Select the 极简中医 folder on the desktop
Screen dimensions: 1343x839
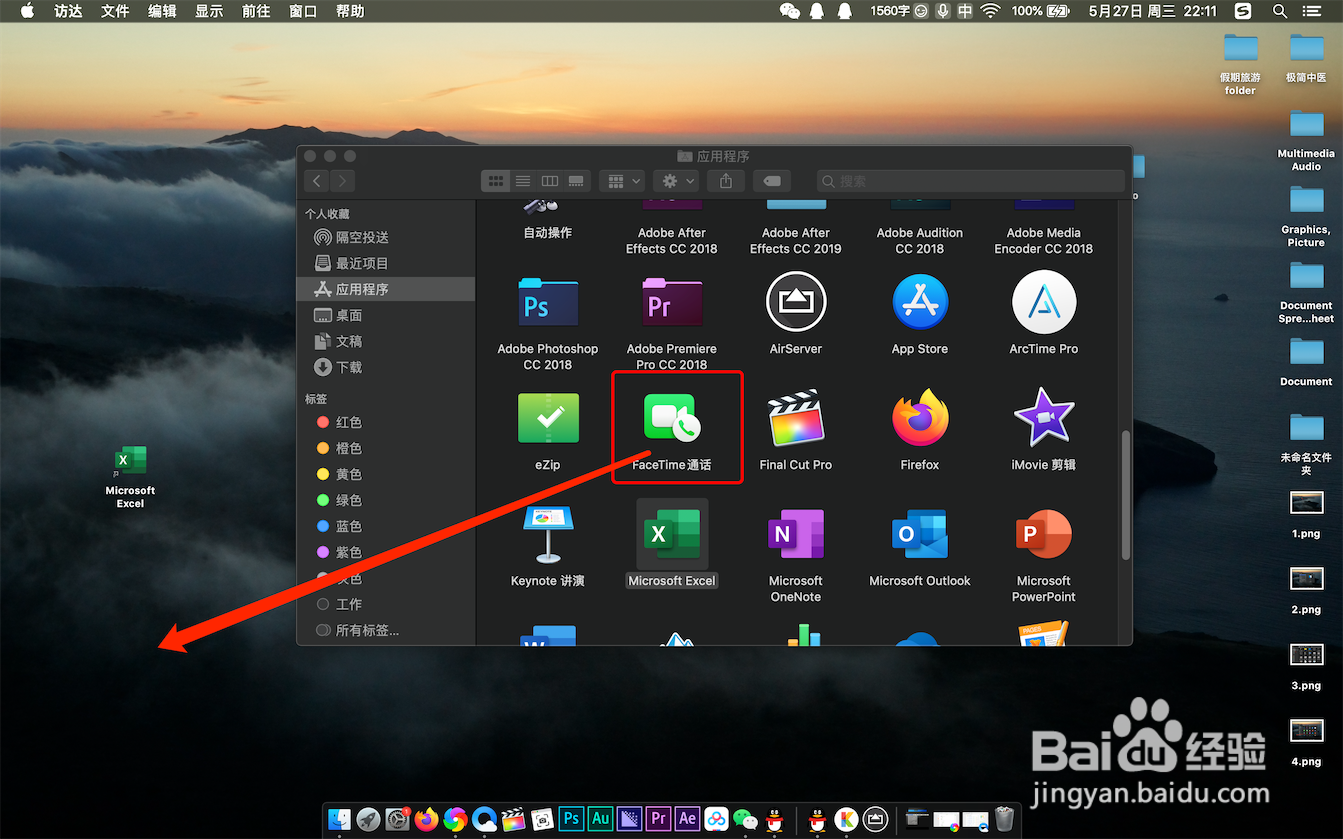[1306, 58]
